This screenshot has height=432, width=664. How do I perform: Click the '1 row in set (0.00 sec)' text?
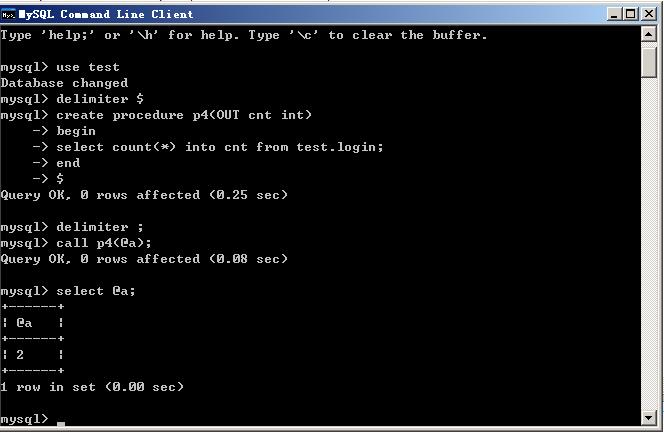(92, 387)
